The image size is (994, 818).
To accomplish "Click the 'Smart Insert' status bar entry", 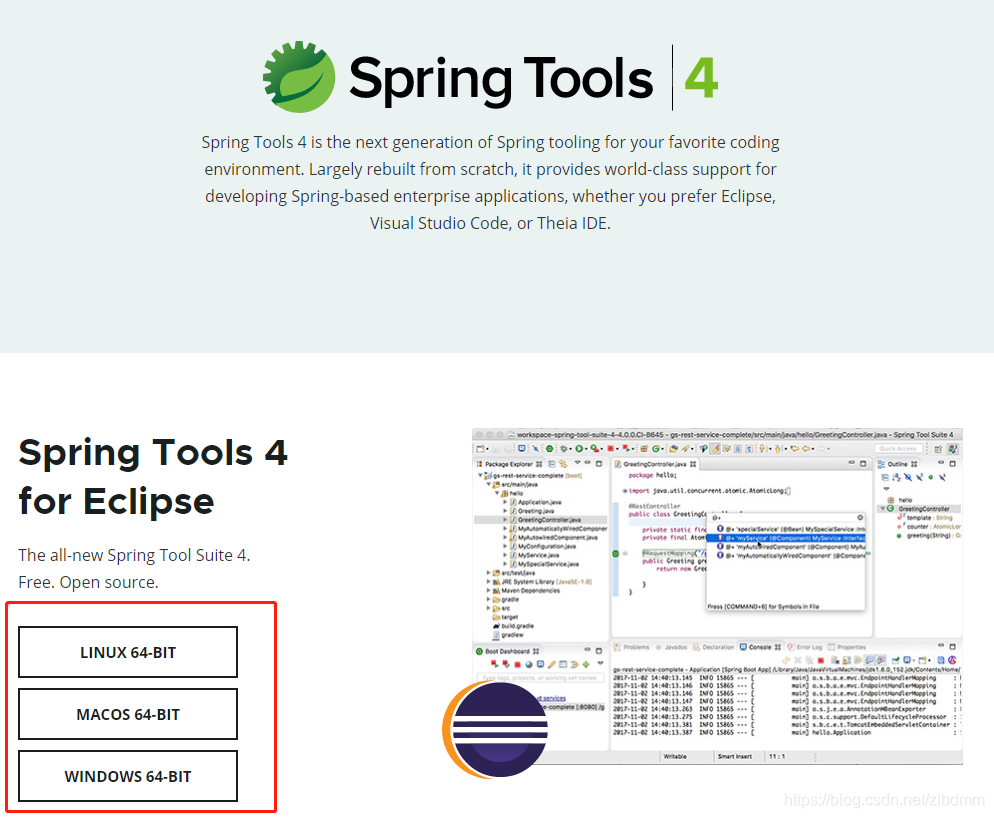I will tap(735, 756).
